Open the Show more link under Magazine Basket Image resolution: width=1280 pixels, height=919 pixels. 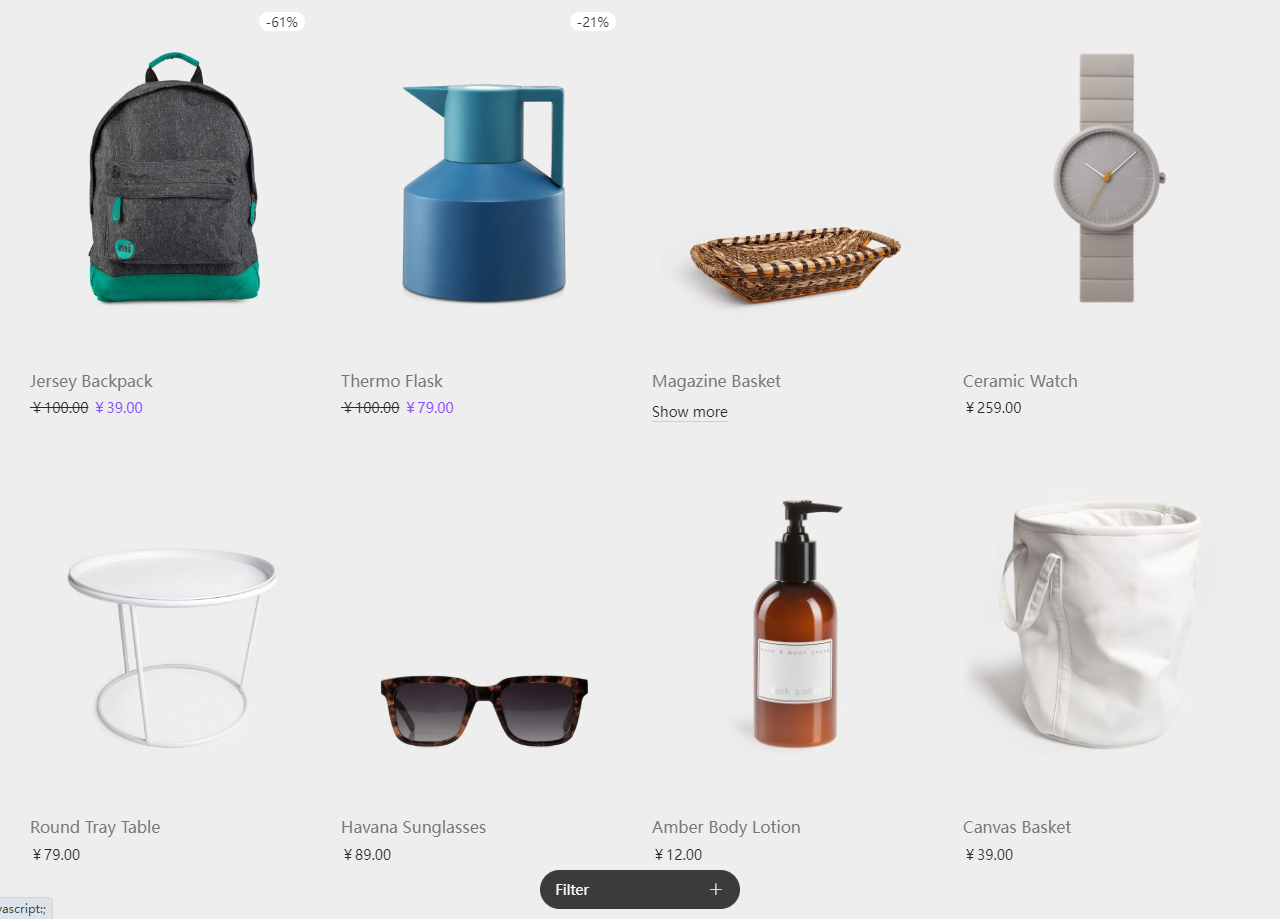coord(690,412)
